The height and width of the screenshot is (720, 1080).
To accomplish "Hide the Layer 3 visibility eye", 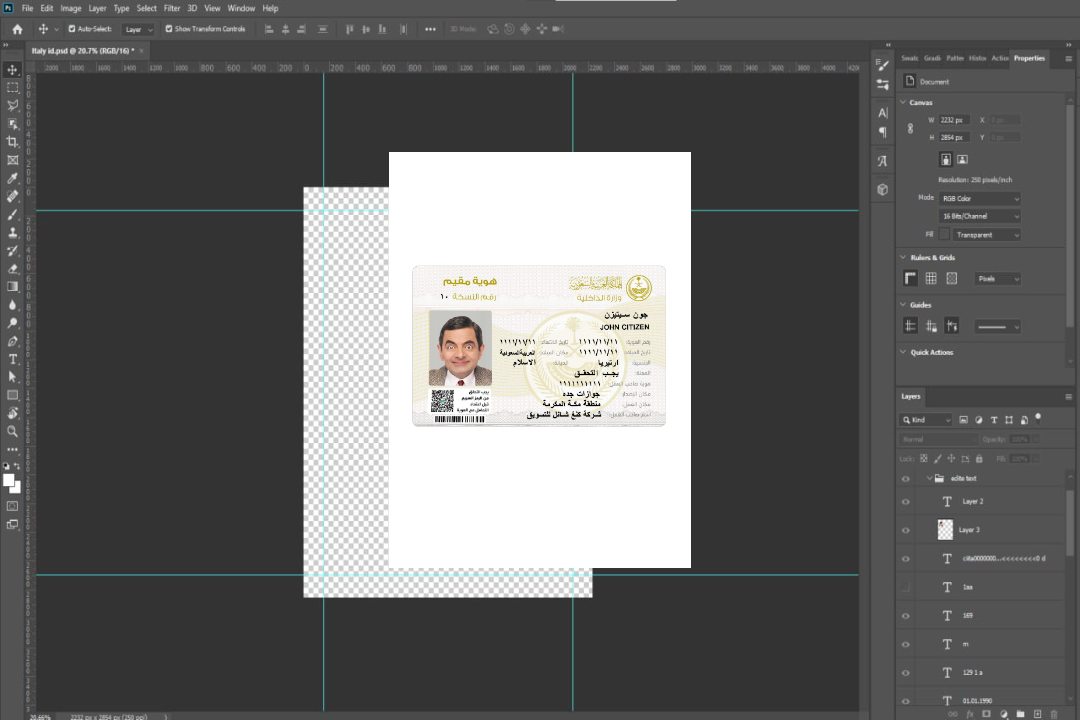I will 906,530.
